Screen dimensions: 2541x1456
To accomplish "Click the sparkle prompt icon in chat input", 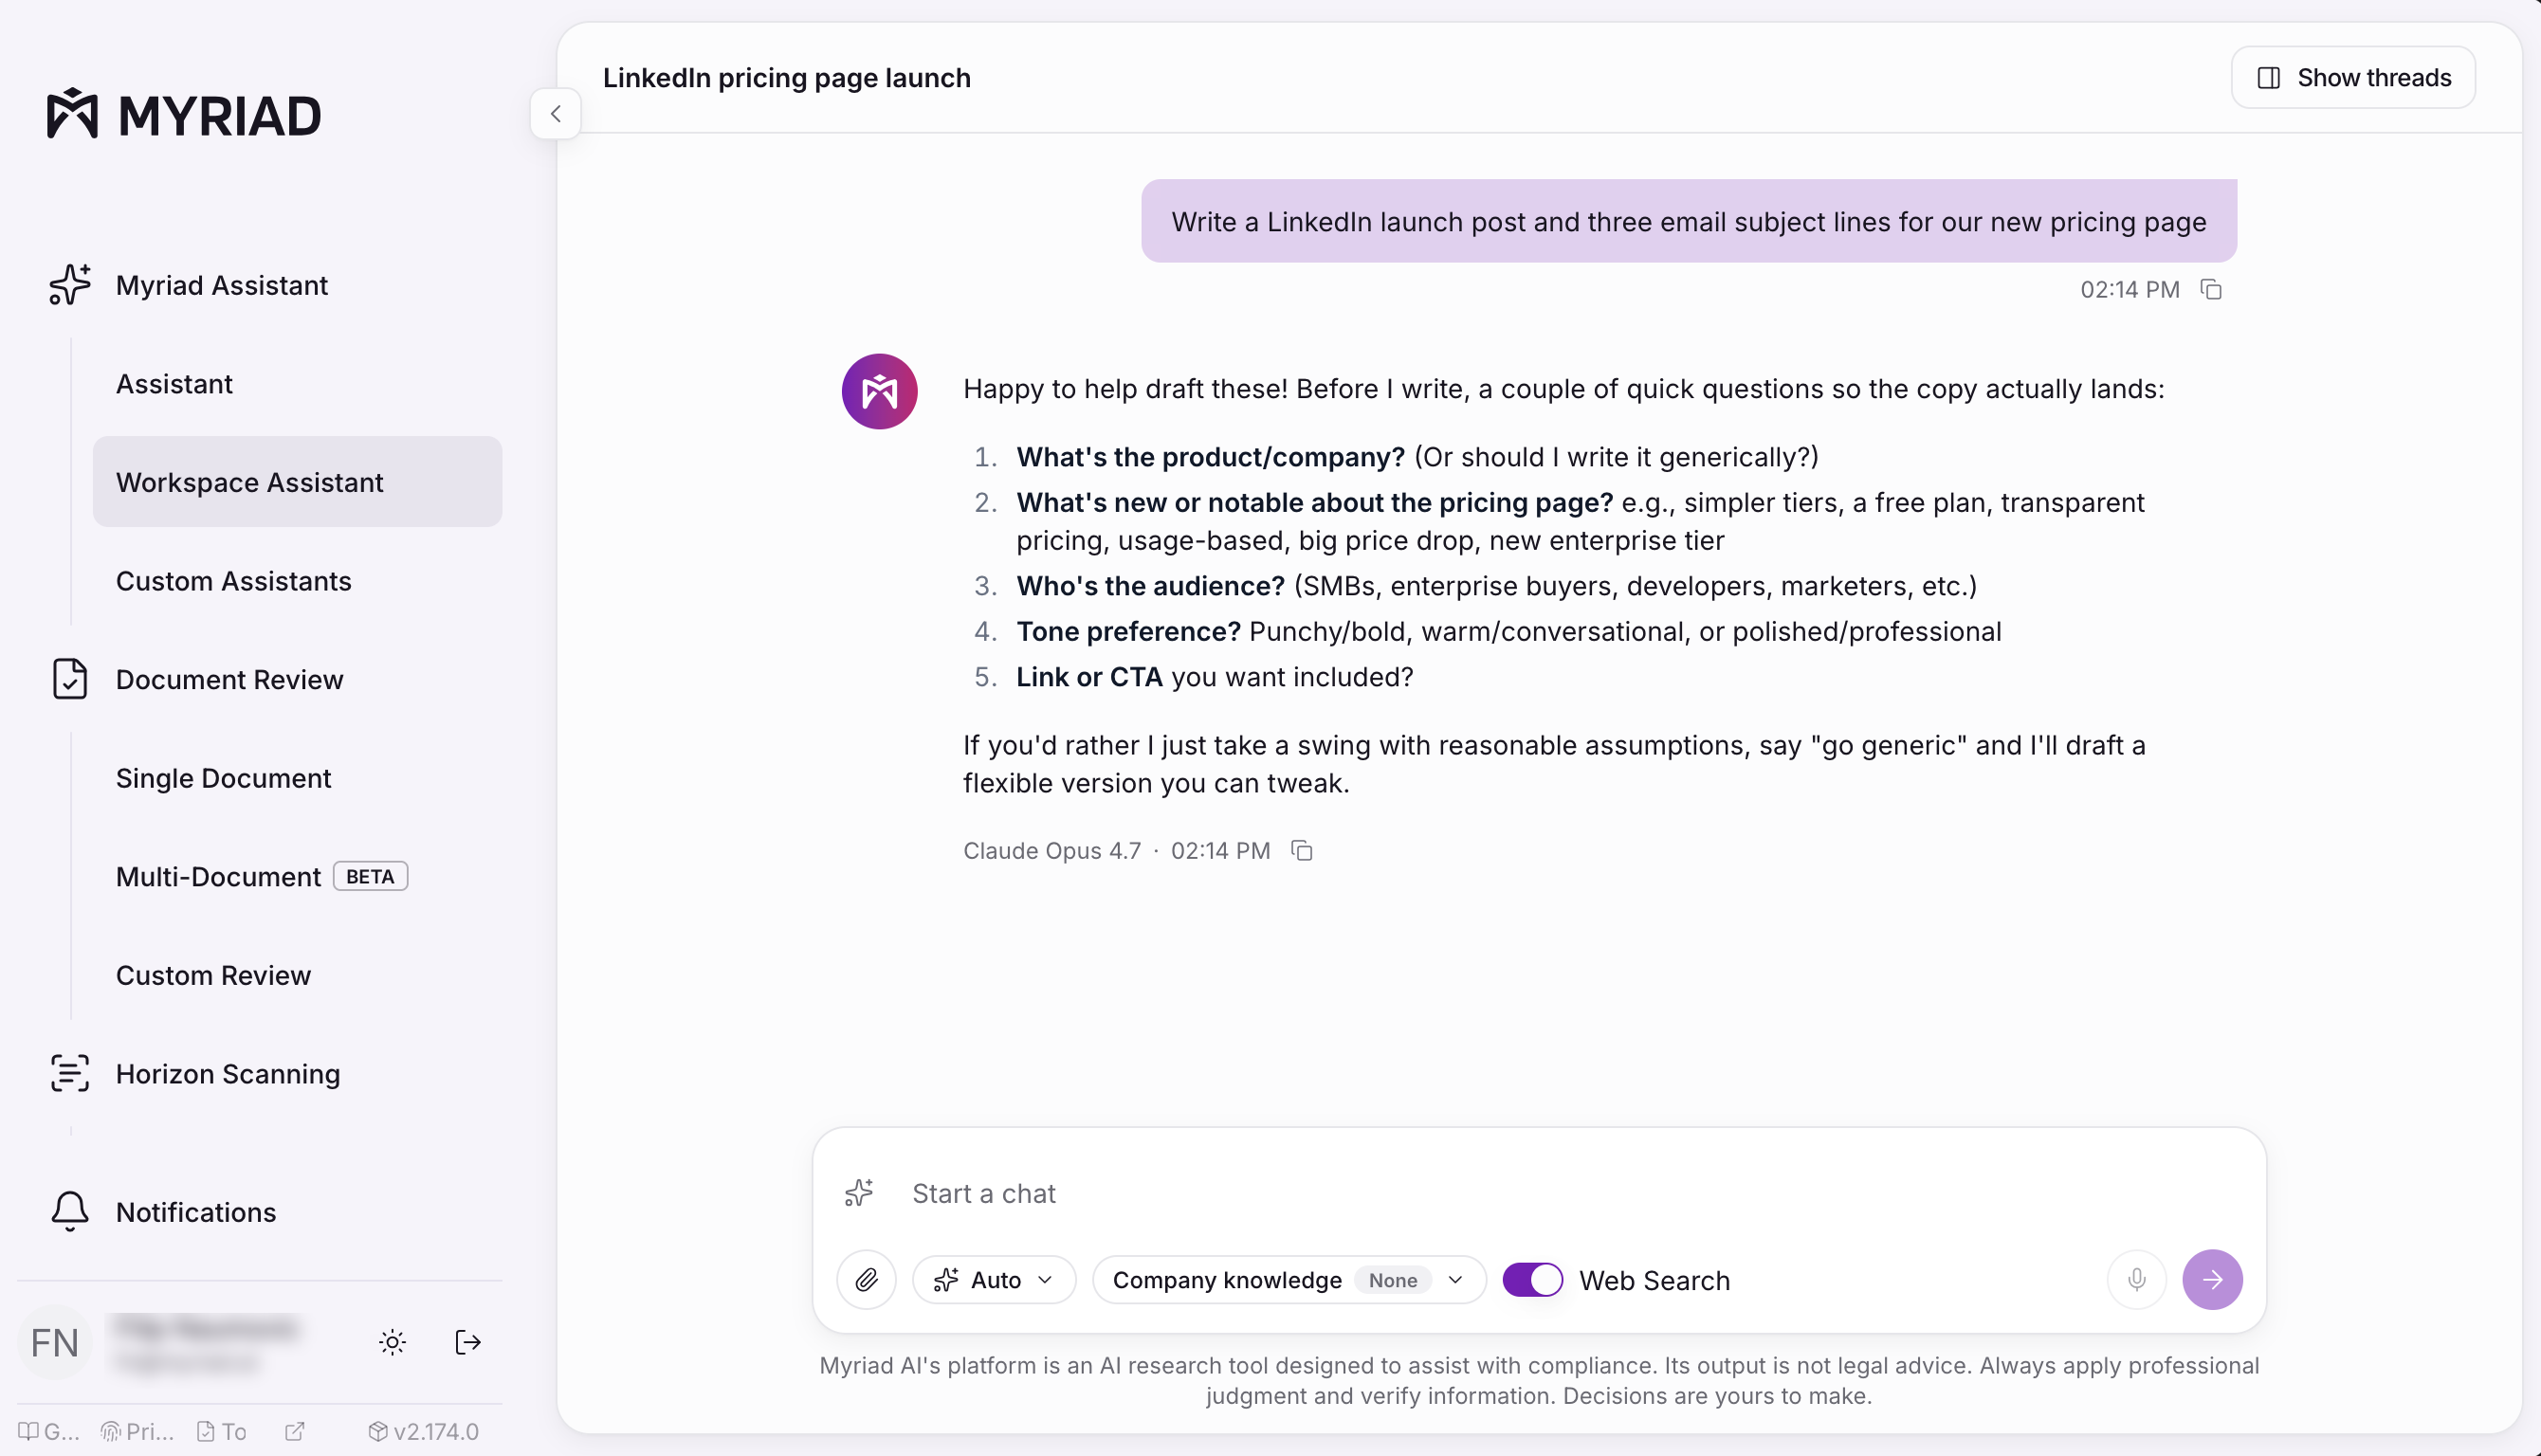I will click(859, 1193).
